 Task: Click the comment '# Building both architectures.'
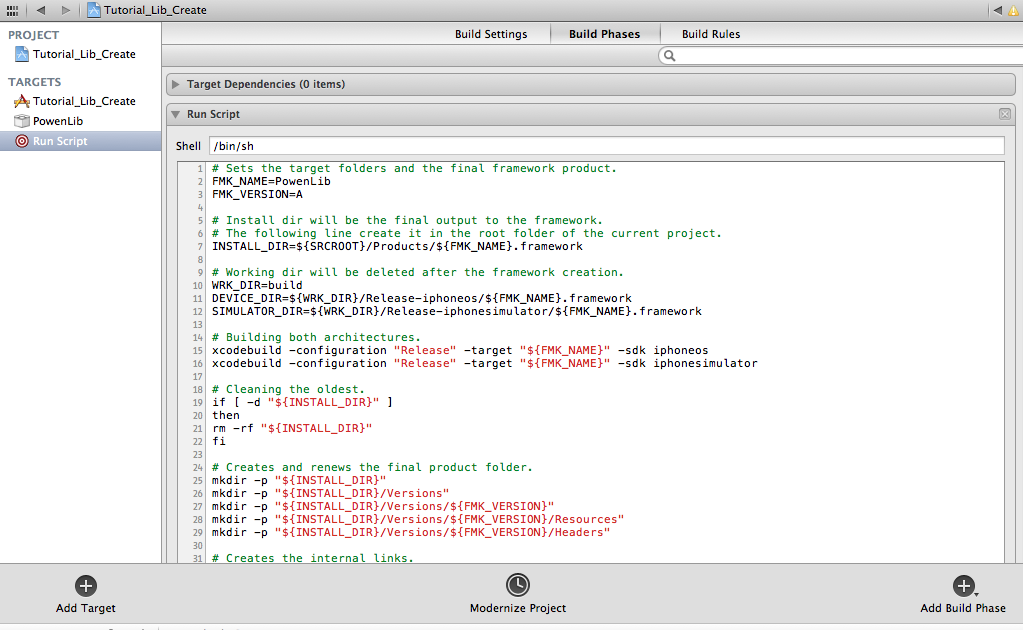tap(316, 337)
